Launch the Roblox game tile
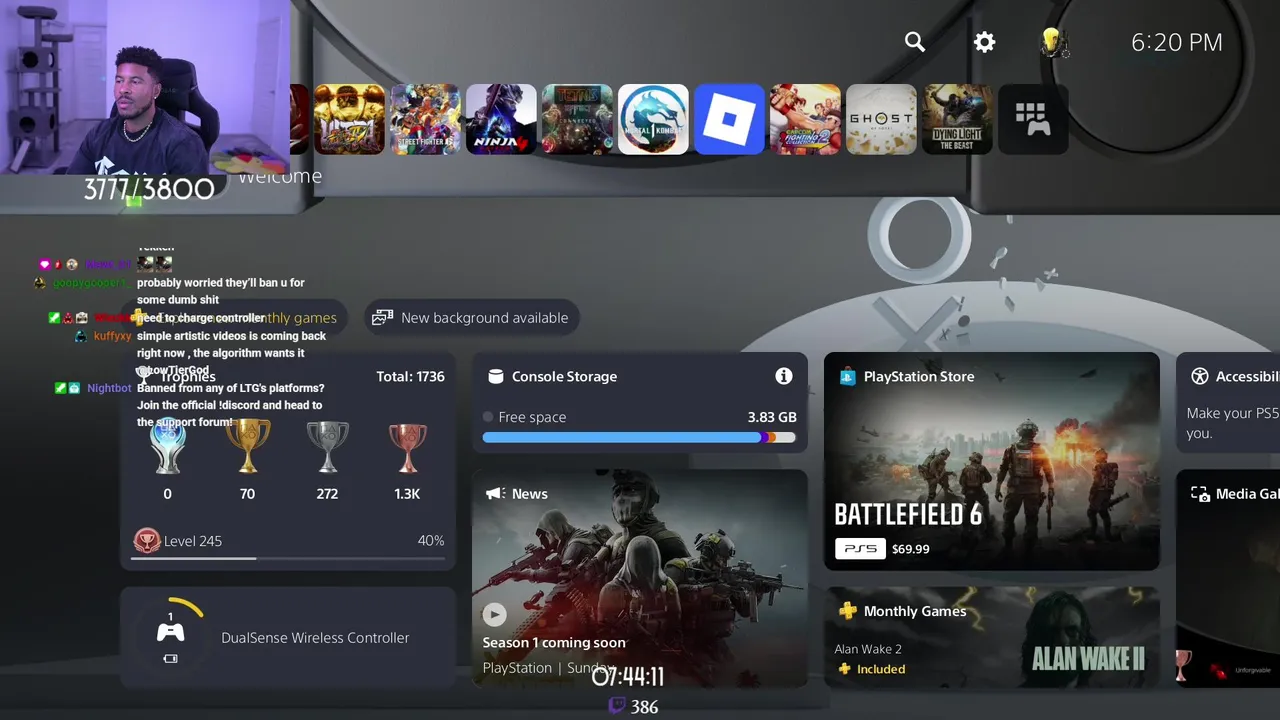 (729, 119)
